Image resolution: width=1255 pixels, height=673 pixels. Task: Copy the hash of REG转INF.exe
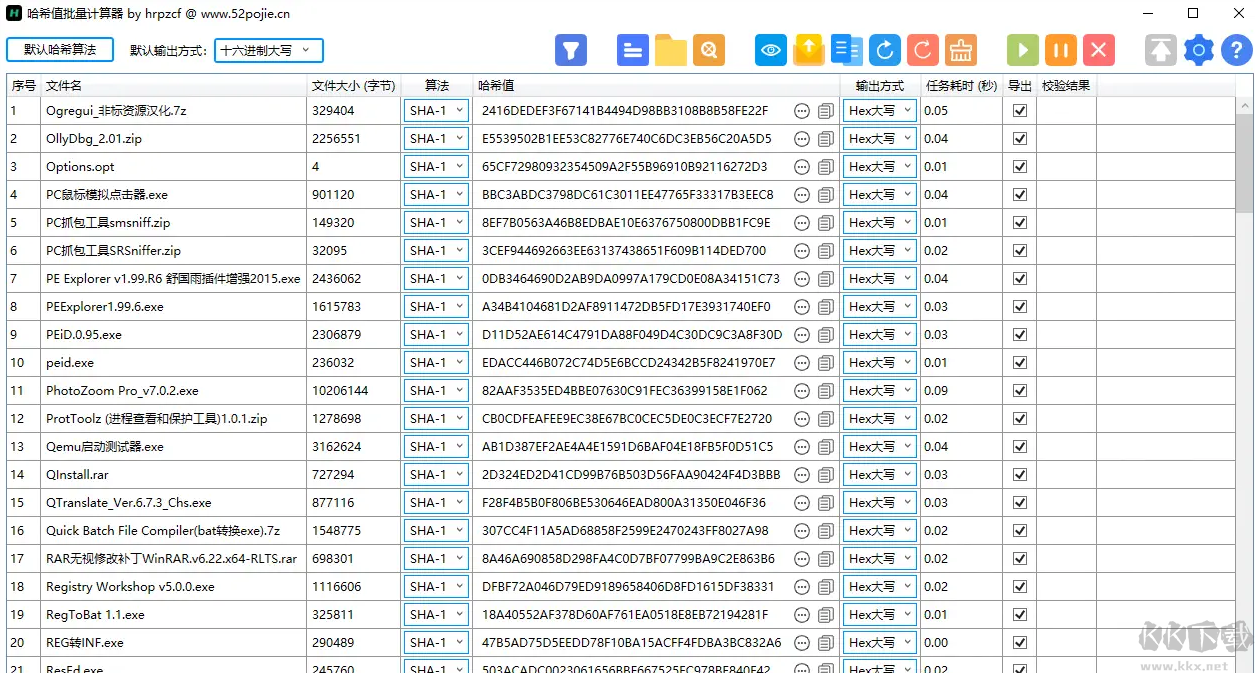(x=826, y=643)
